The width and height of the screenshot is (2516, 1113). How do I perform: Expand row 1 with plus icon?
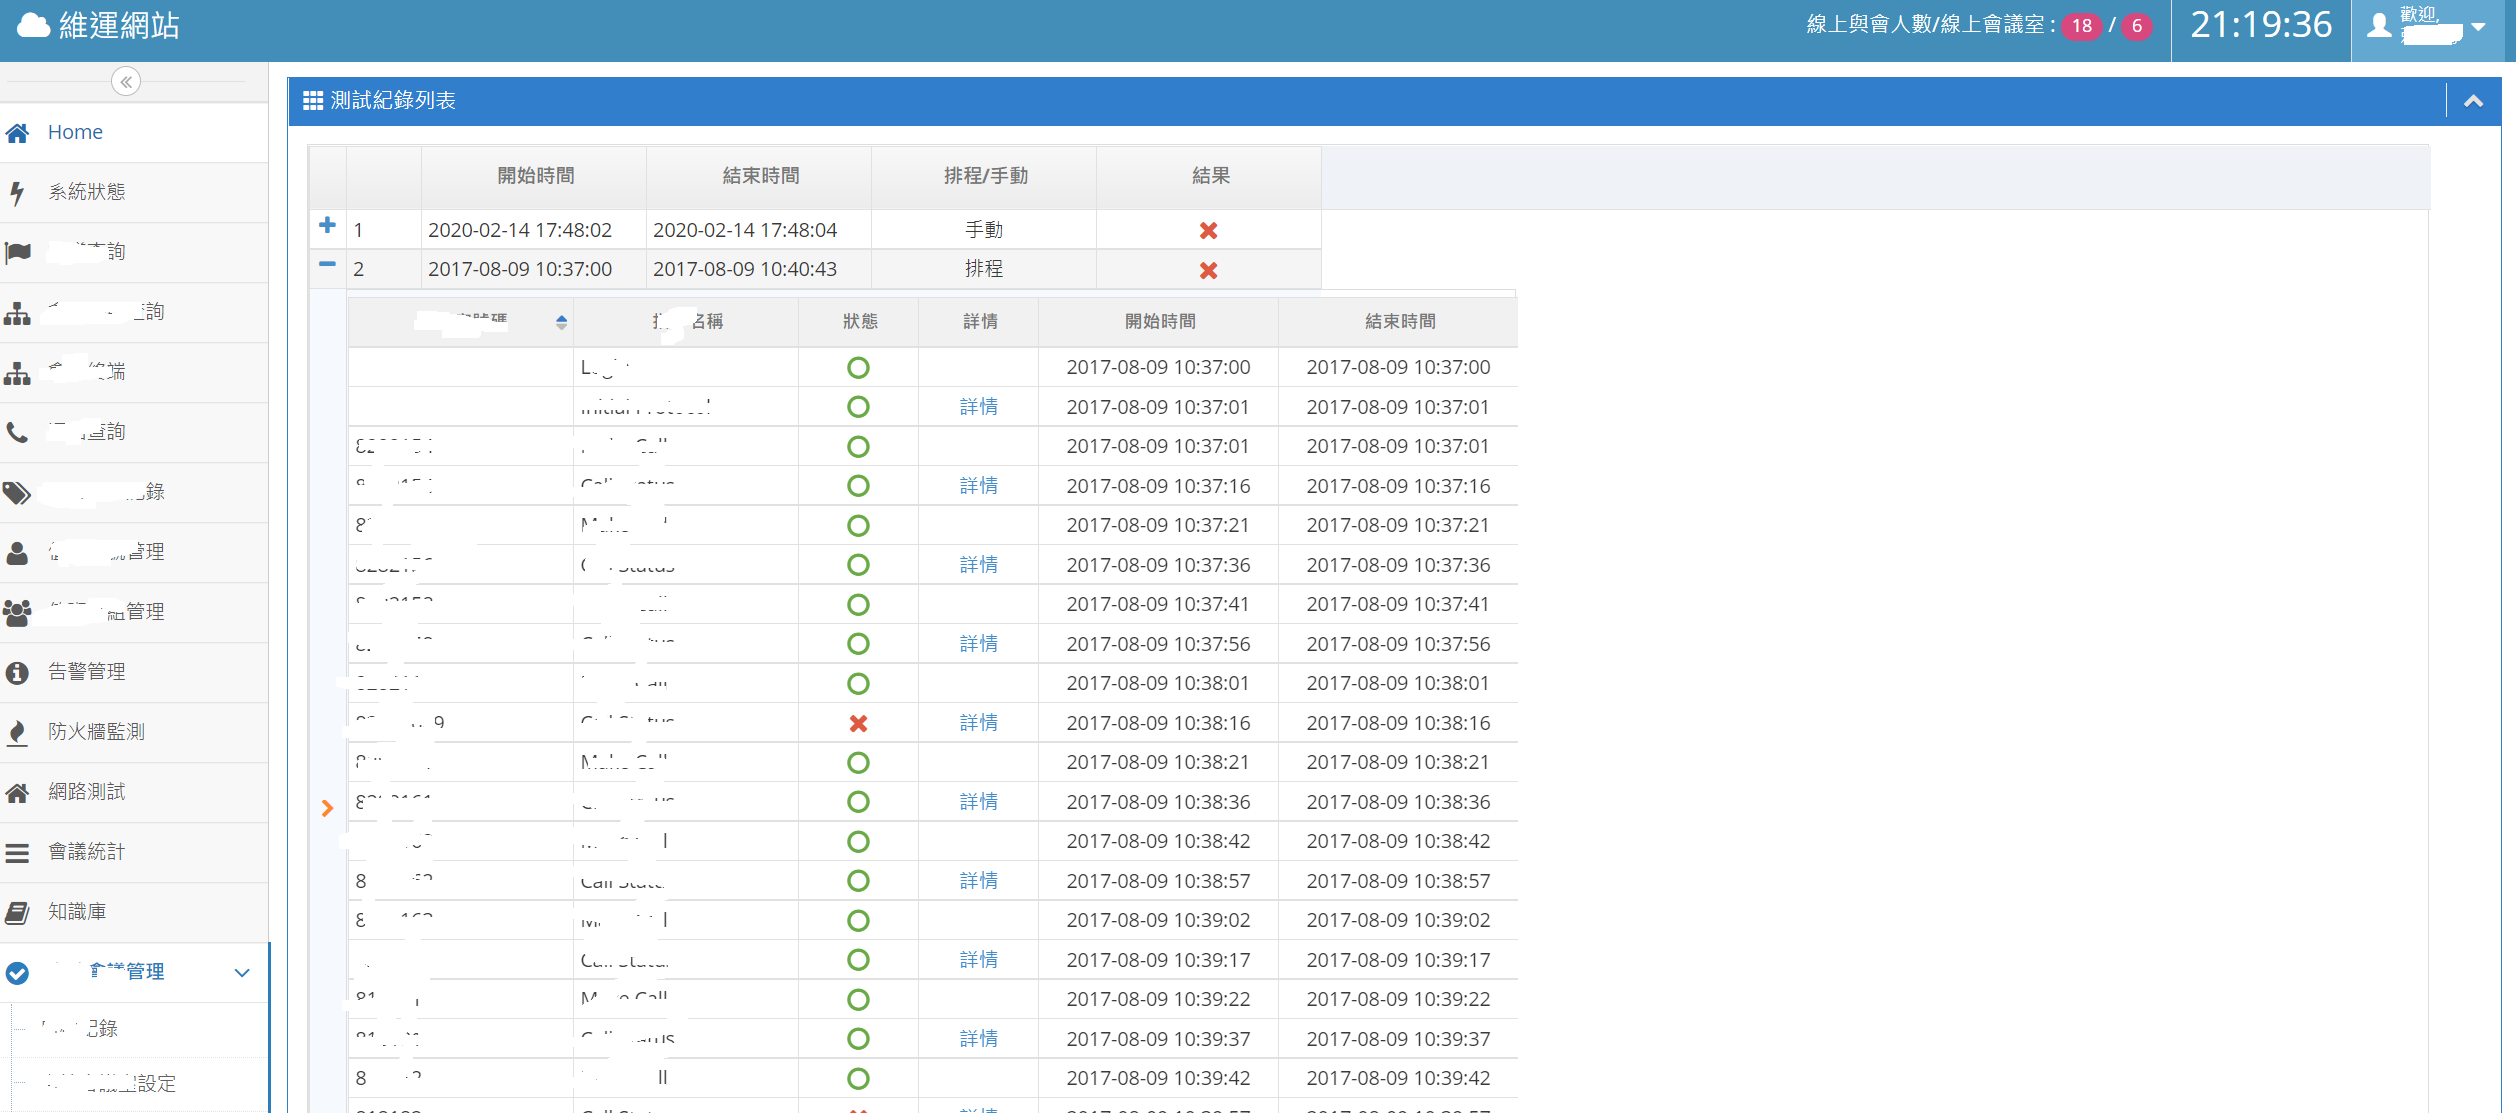[327, 226]
